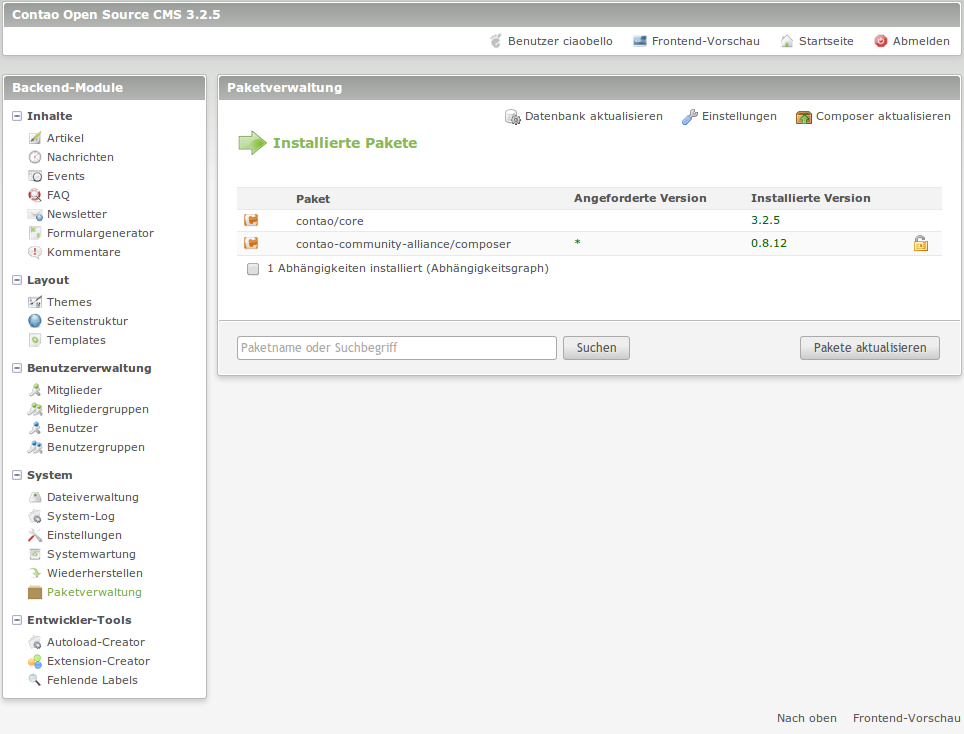Click the Startseite house icon
The height and width of the screenshot is (734, 964).
787,41
